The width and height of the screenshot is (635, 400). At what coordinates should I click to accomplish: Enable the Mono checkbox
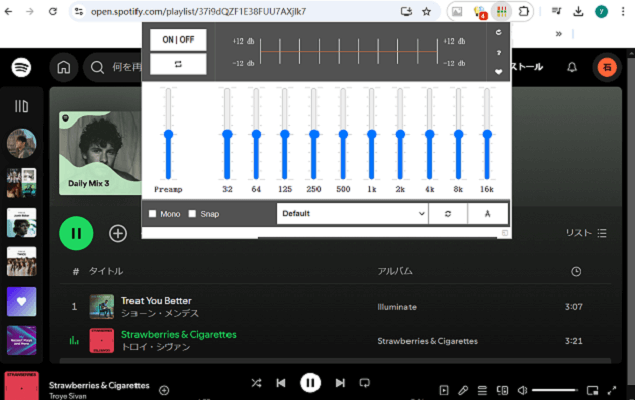click(x=152, y=214)
